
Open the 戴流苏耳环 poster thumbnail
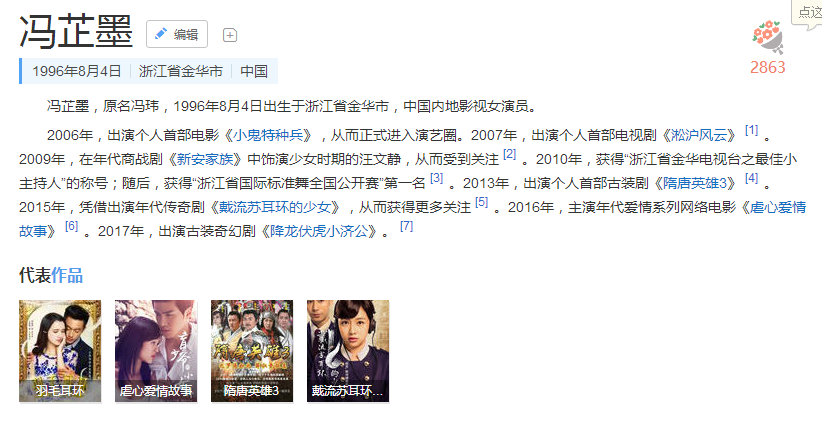click(348, 351)
